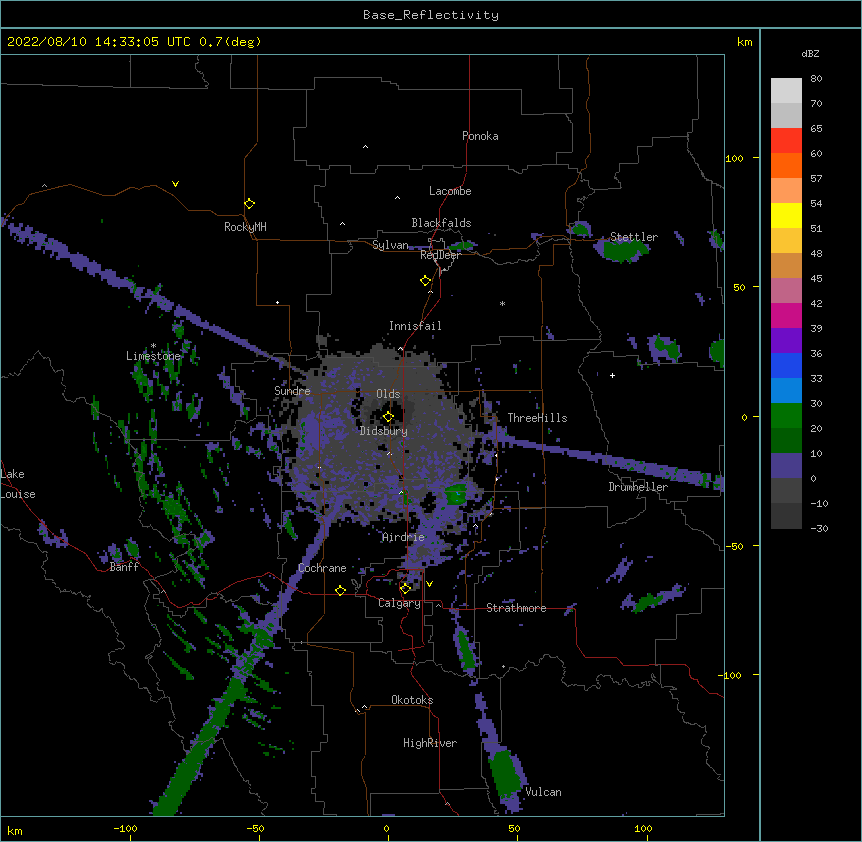Click the Okotoks label
The image size is (862, 842).
click(x=412, y=700)
